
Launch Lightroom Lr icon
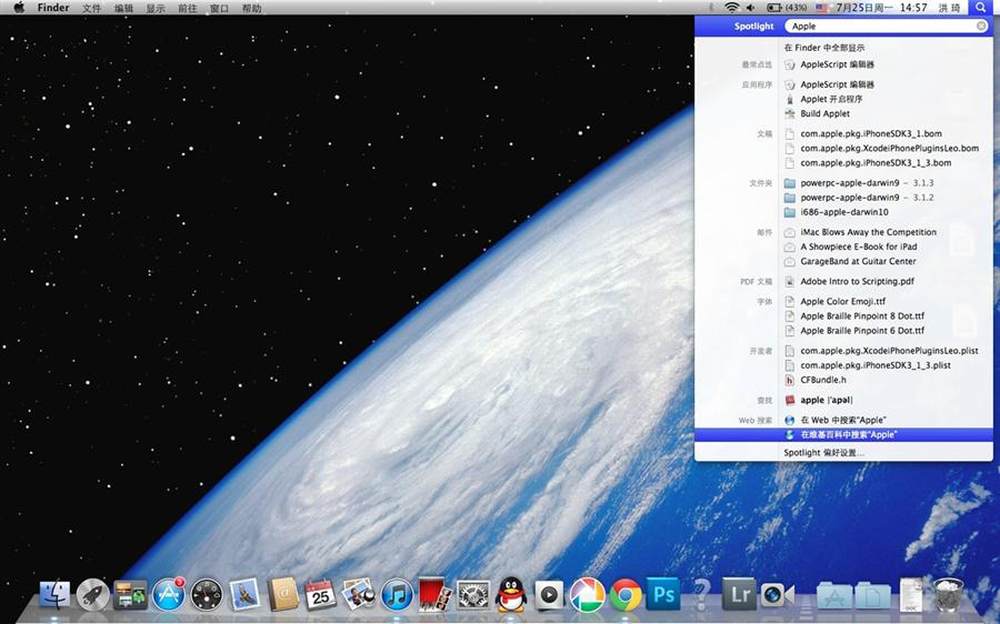pyautogui.click(x=740, y=595)
